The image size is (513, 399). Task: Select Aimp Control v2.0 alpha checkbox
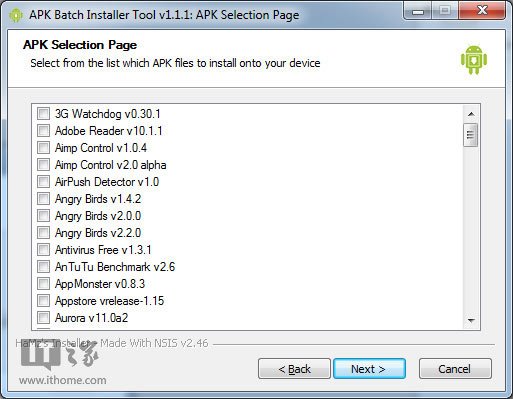43,164
